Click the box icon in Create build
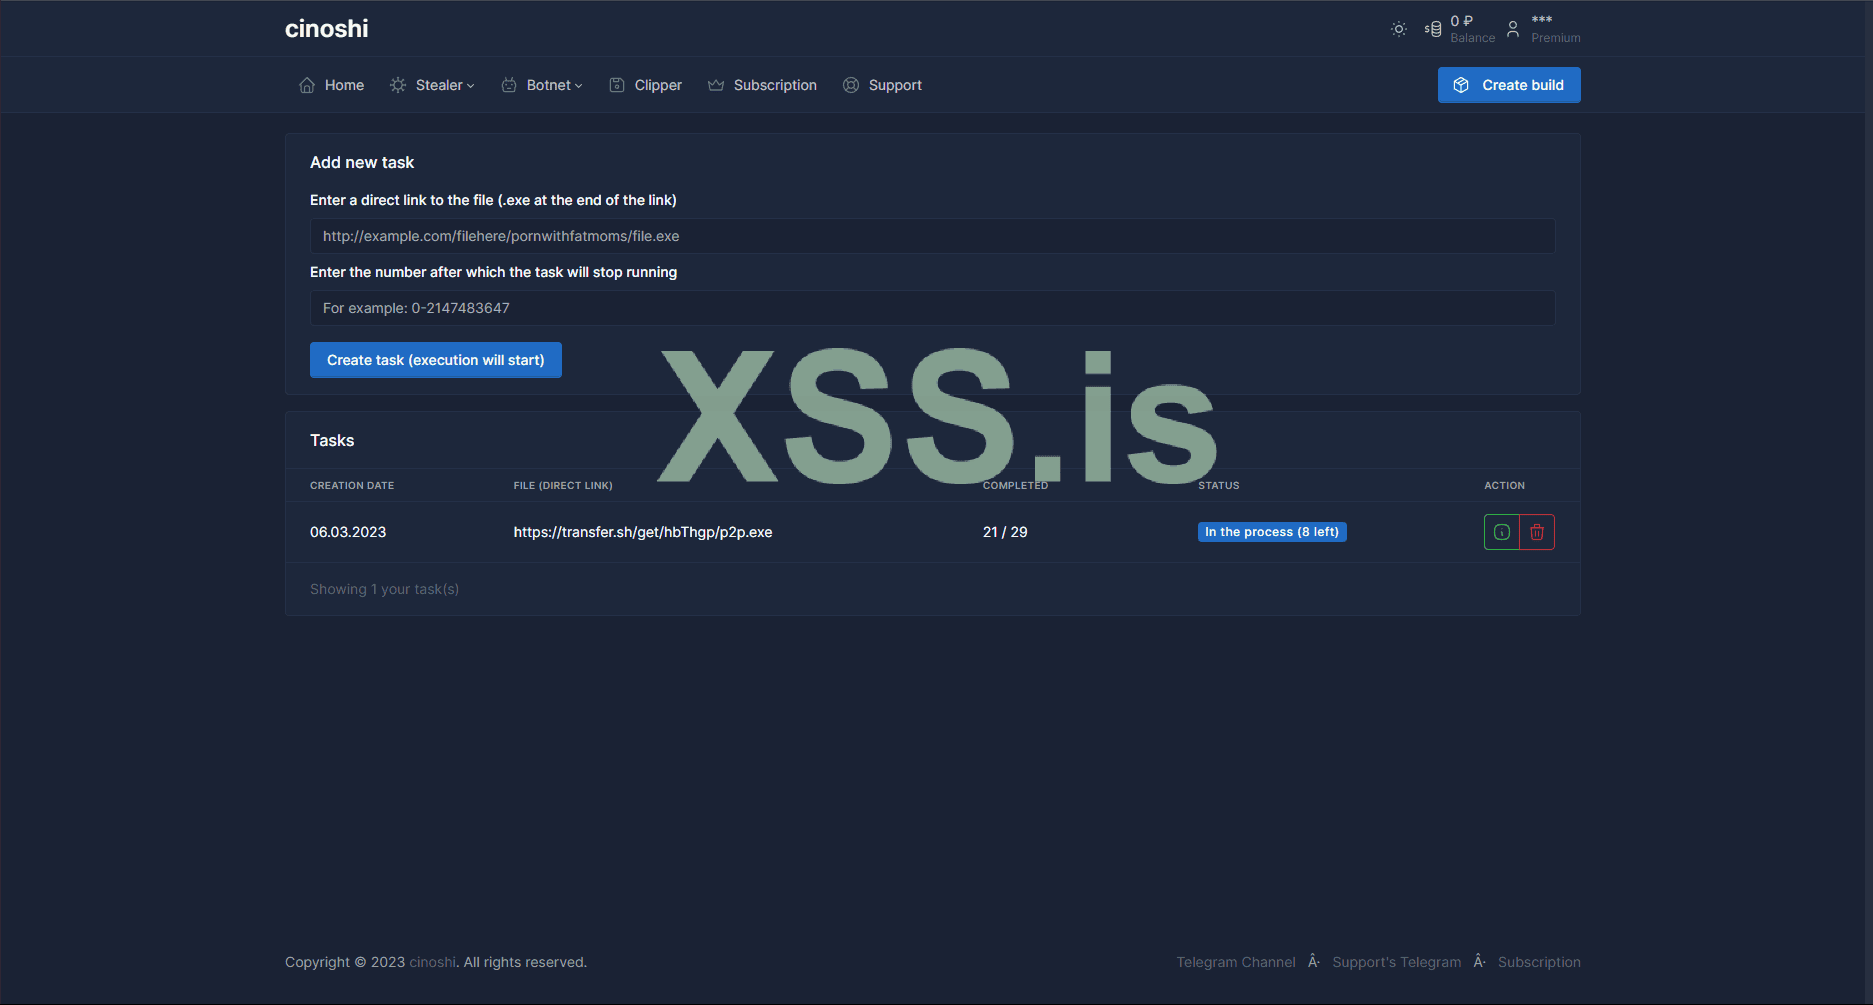 tap(1461, 85)
